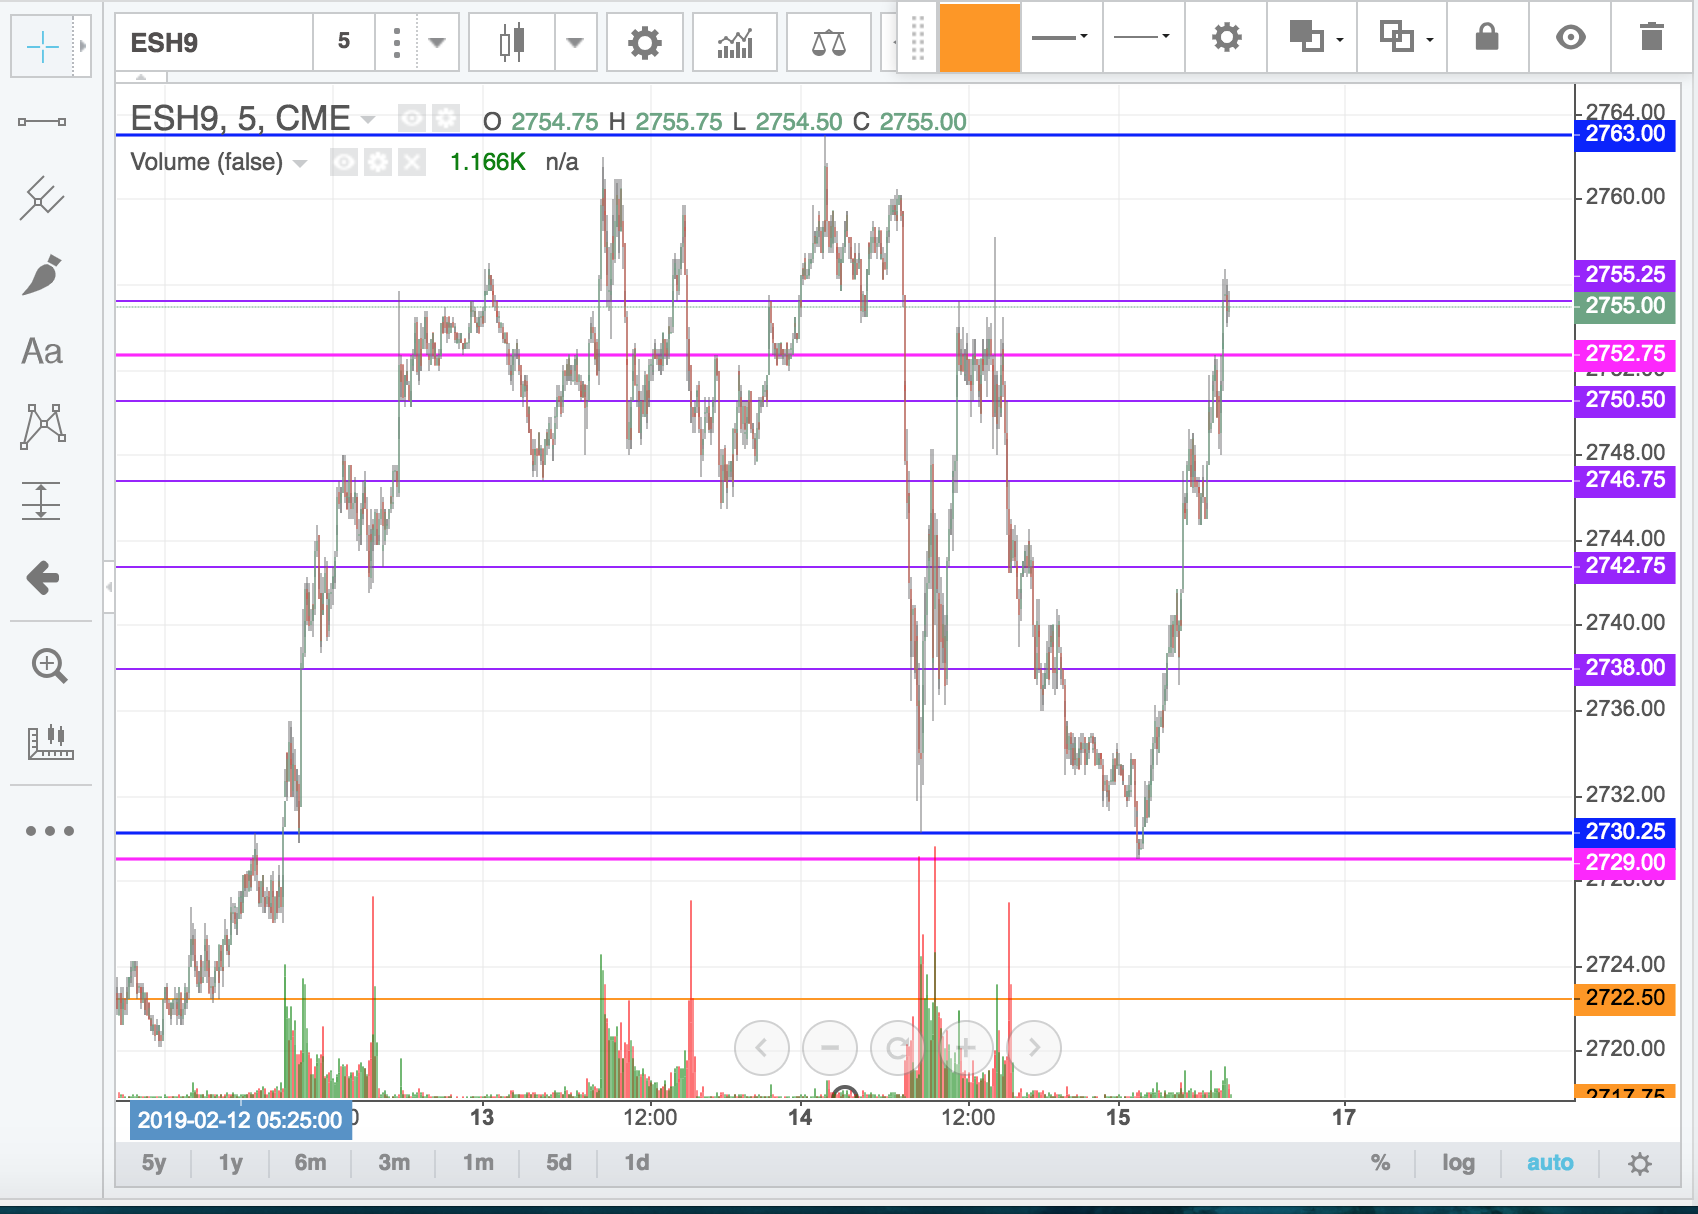
Task: Click the 2019-02-12 05:25:00 time label
Action: tap(240, 1120)
